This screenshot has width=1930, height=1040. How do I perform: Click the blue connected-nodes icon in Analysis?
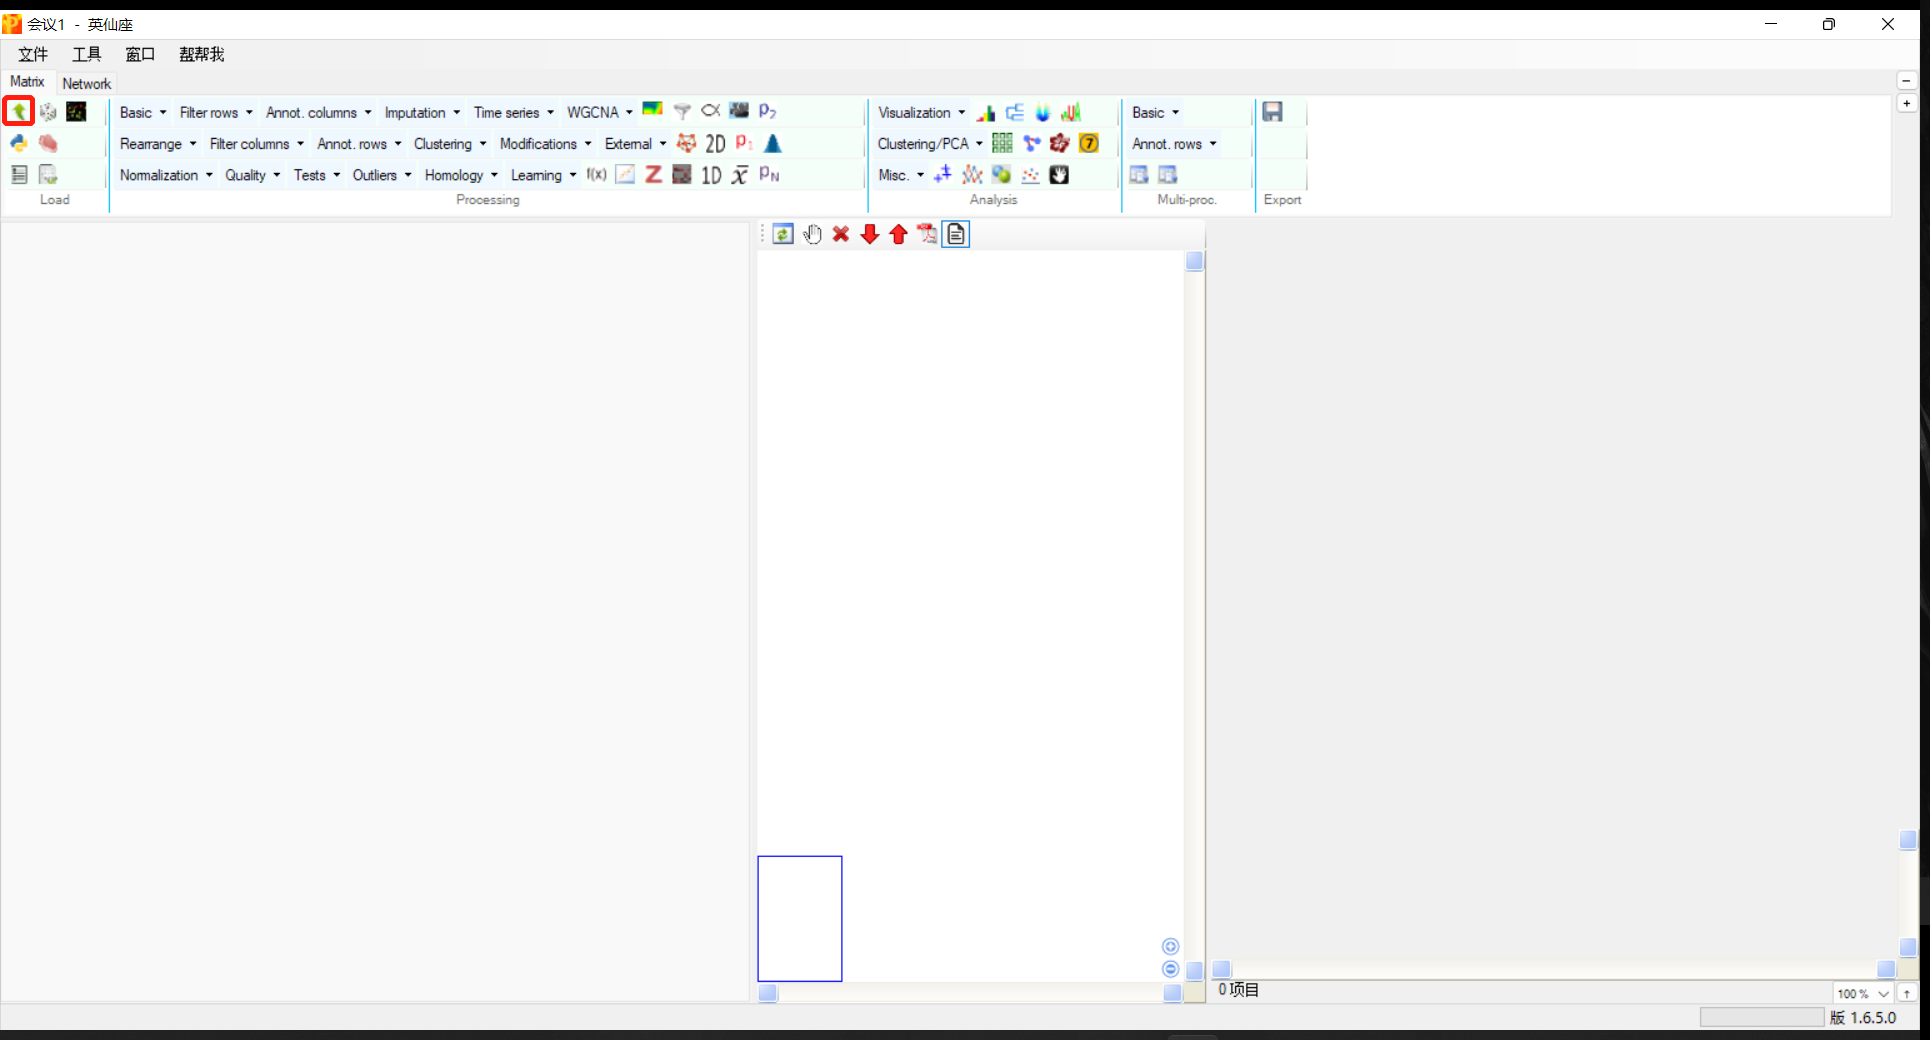(1032, 143)
